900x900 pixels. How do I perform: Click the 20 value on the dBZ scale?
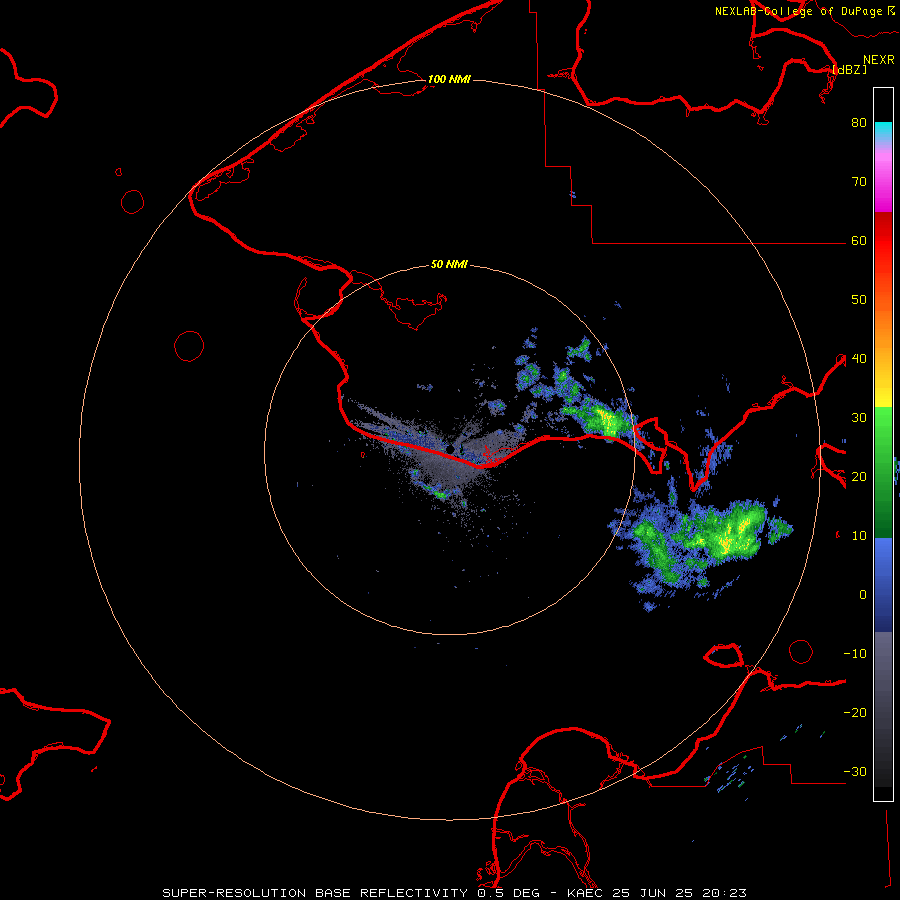point(859,476)
